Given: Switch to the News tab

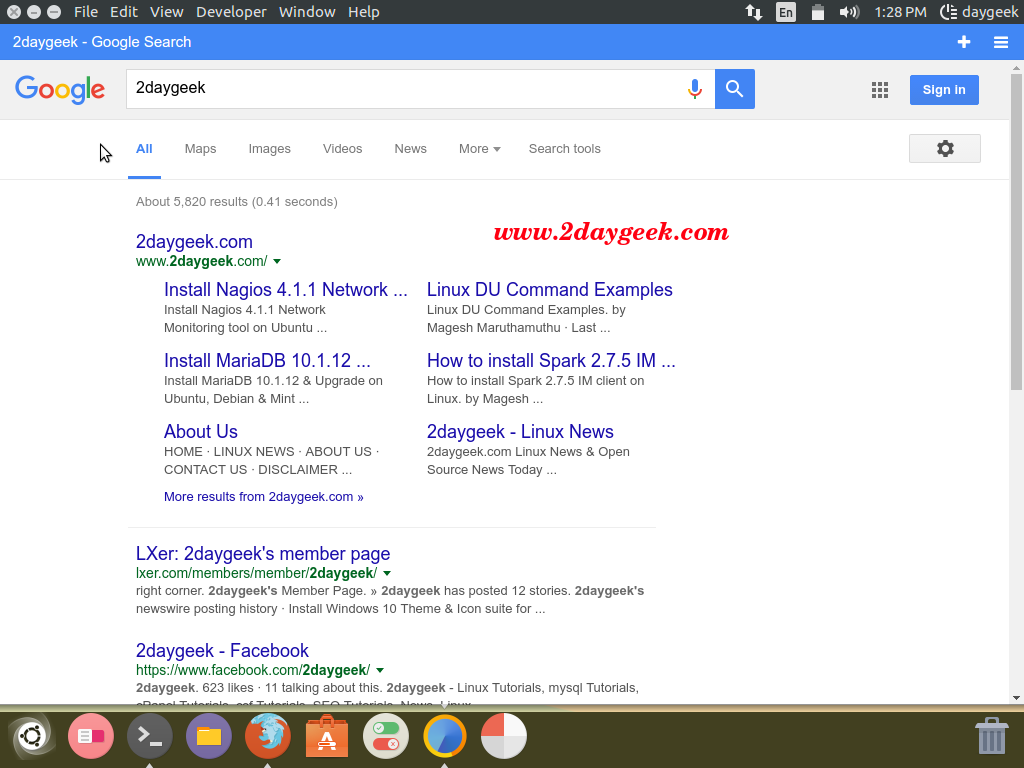Looking at the screenshot, I should [x=410, y=149].
